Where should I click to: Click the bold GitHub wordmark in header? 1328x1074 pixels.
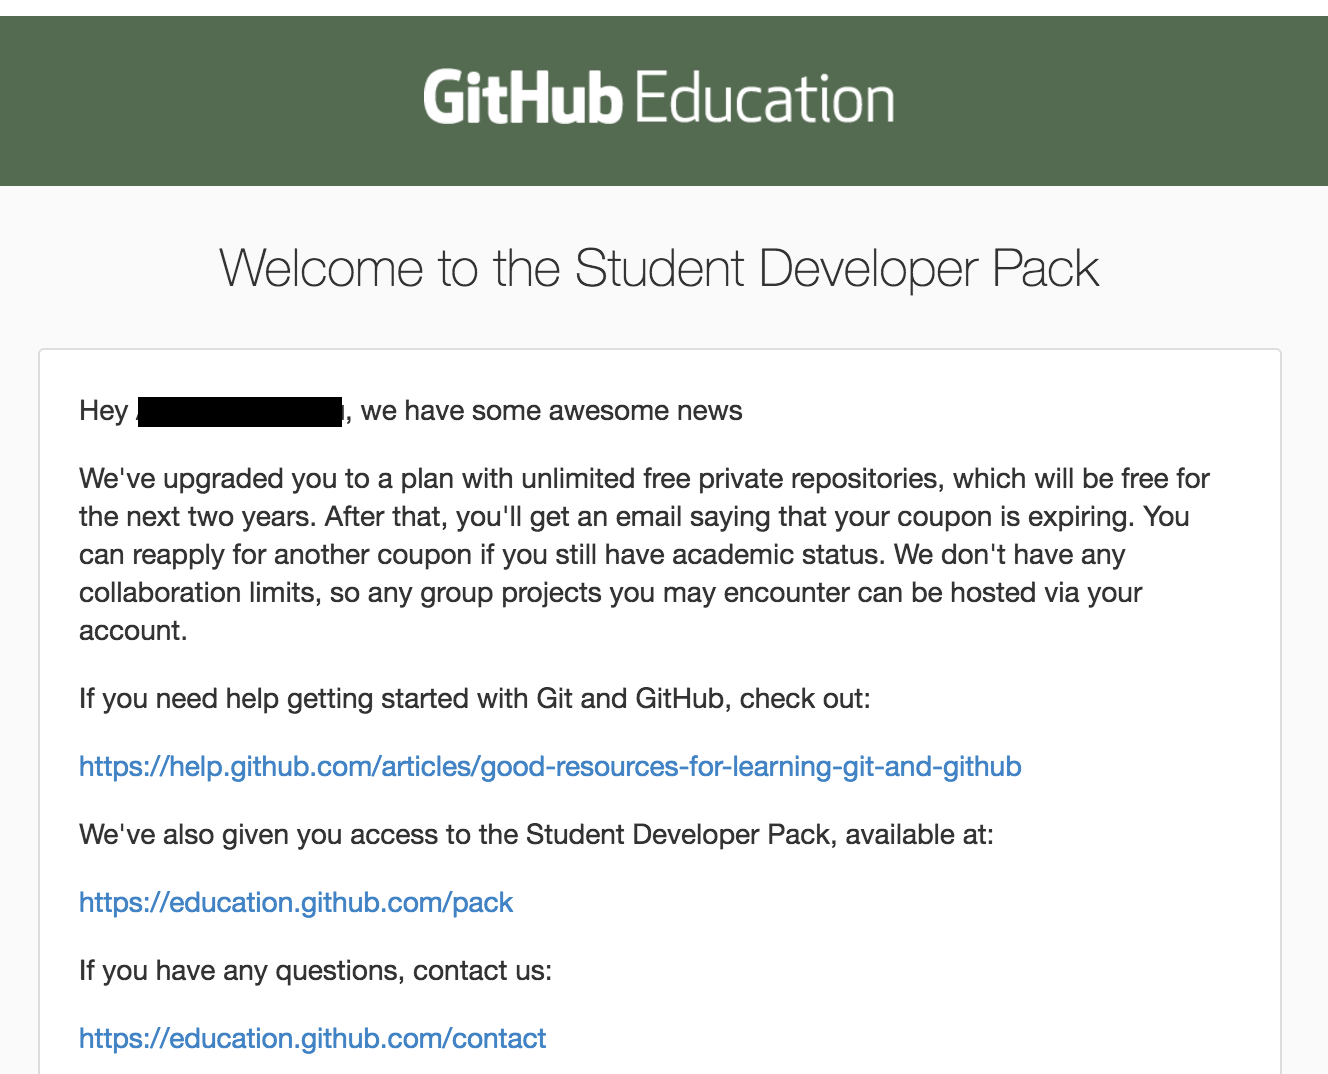point(523,98)
